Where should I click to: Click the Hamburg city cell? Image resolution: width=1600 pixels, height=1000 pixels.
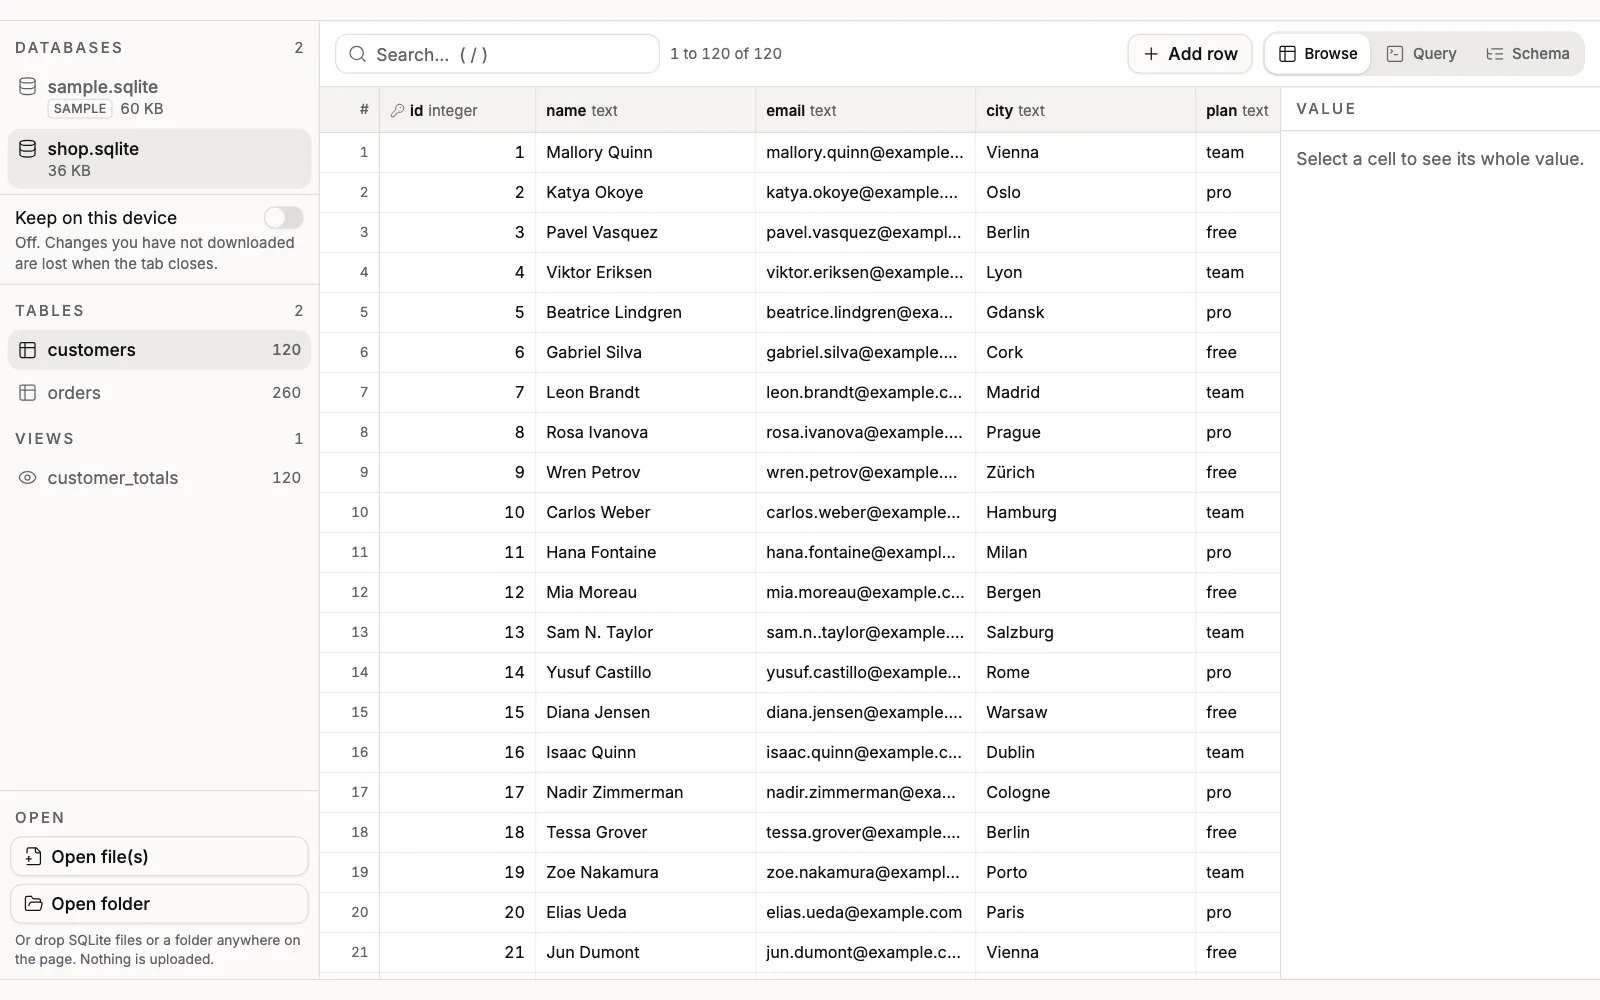(1085, 513)
